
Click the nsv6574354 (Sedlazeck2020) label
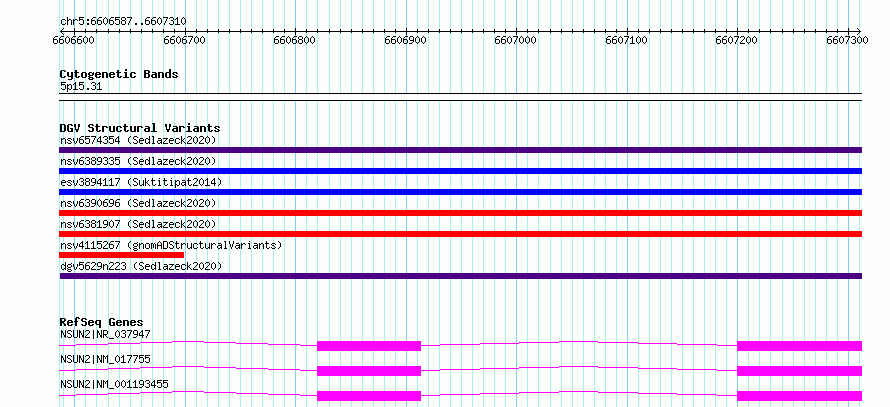138,140
